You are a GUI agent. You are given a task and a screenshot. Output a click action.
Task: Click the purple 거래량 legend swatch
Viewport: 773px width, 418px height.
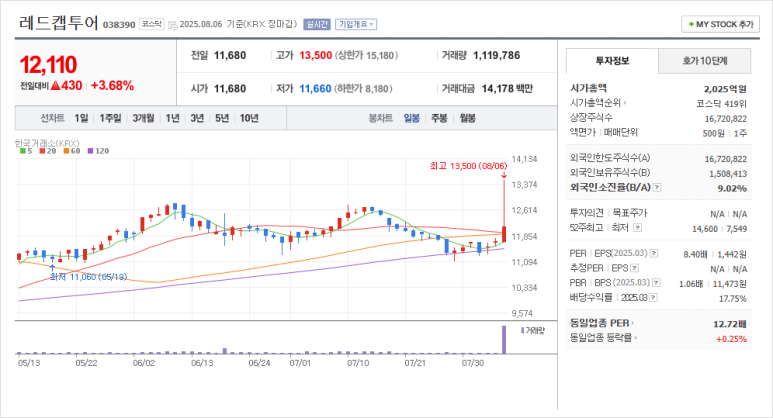coord(523,330)
